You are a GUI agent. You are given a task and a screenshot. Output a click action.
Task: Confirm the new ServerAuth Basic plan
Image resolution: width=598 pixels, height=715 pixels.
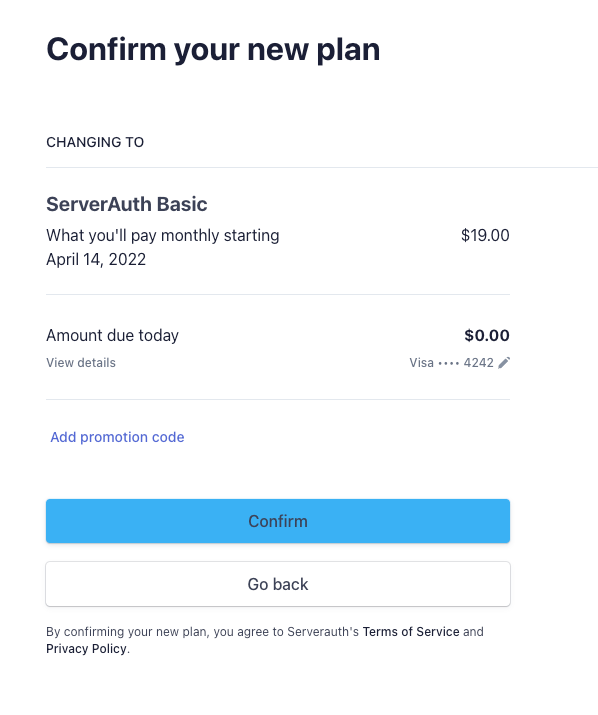point(278,521)
